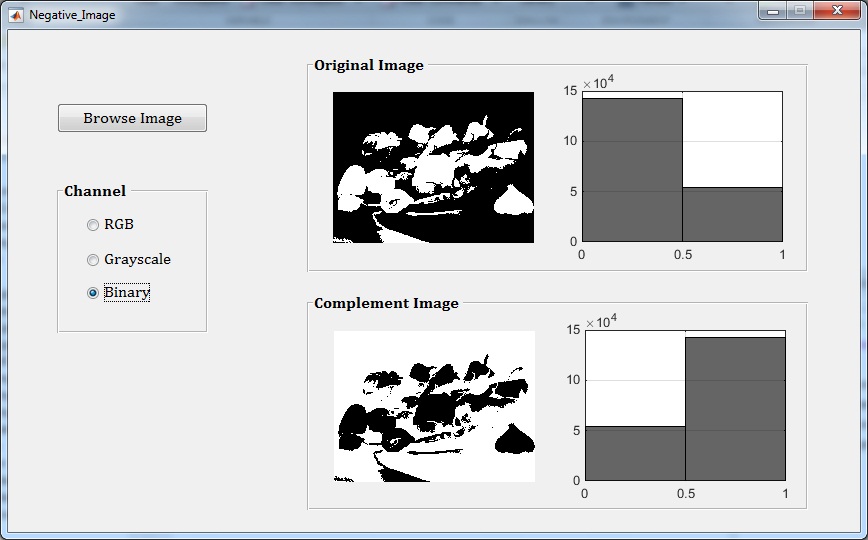Click the Original Image panel title
Image resolution: width=868 pixels, height=540 pixels.
[369, 66]
